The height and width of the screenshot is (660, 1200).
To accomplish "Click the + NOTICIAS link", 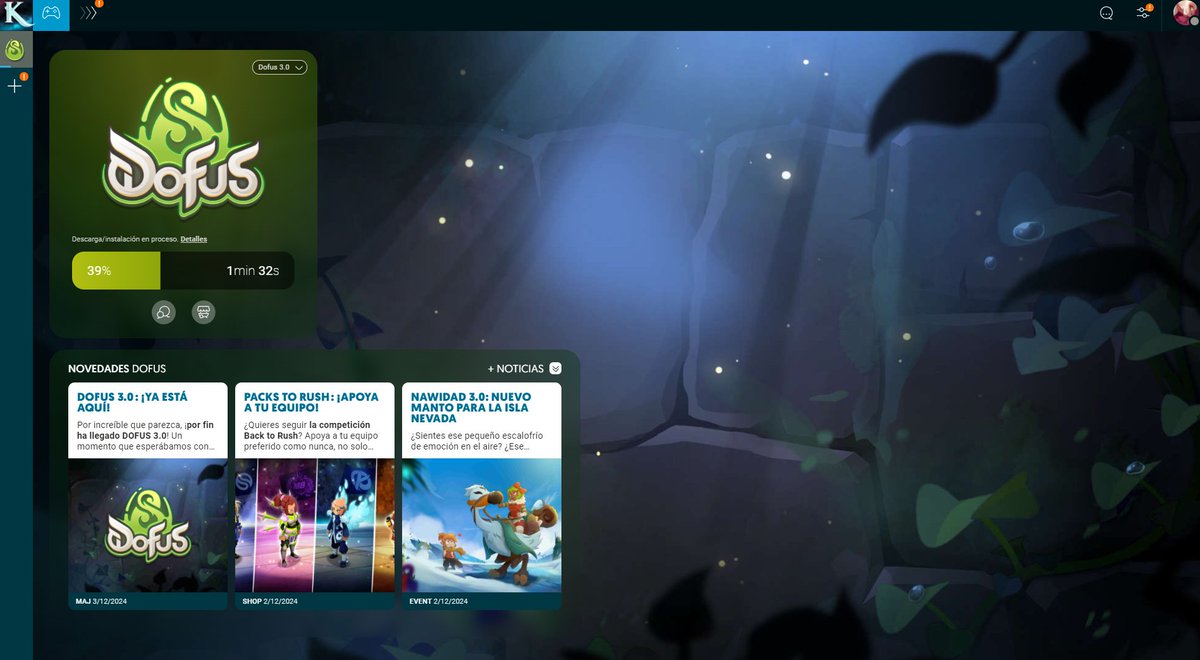I will coord(515,369).
